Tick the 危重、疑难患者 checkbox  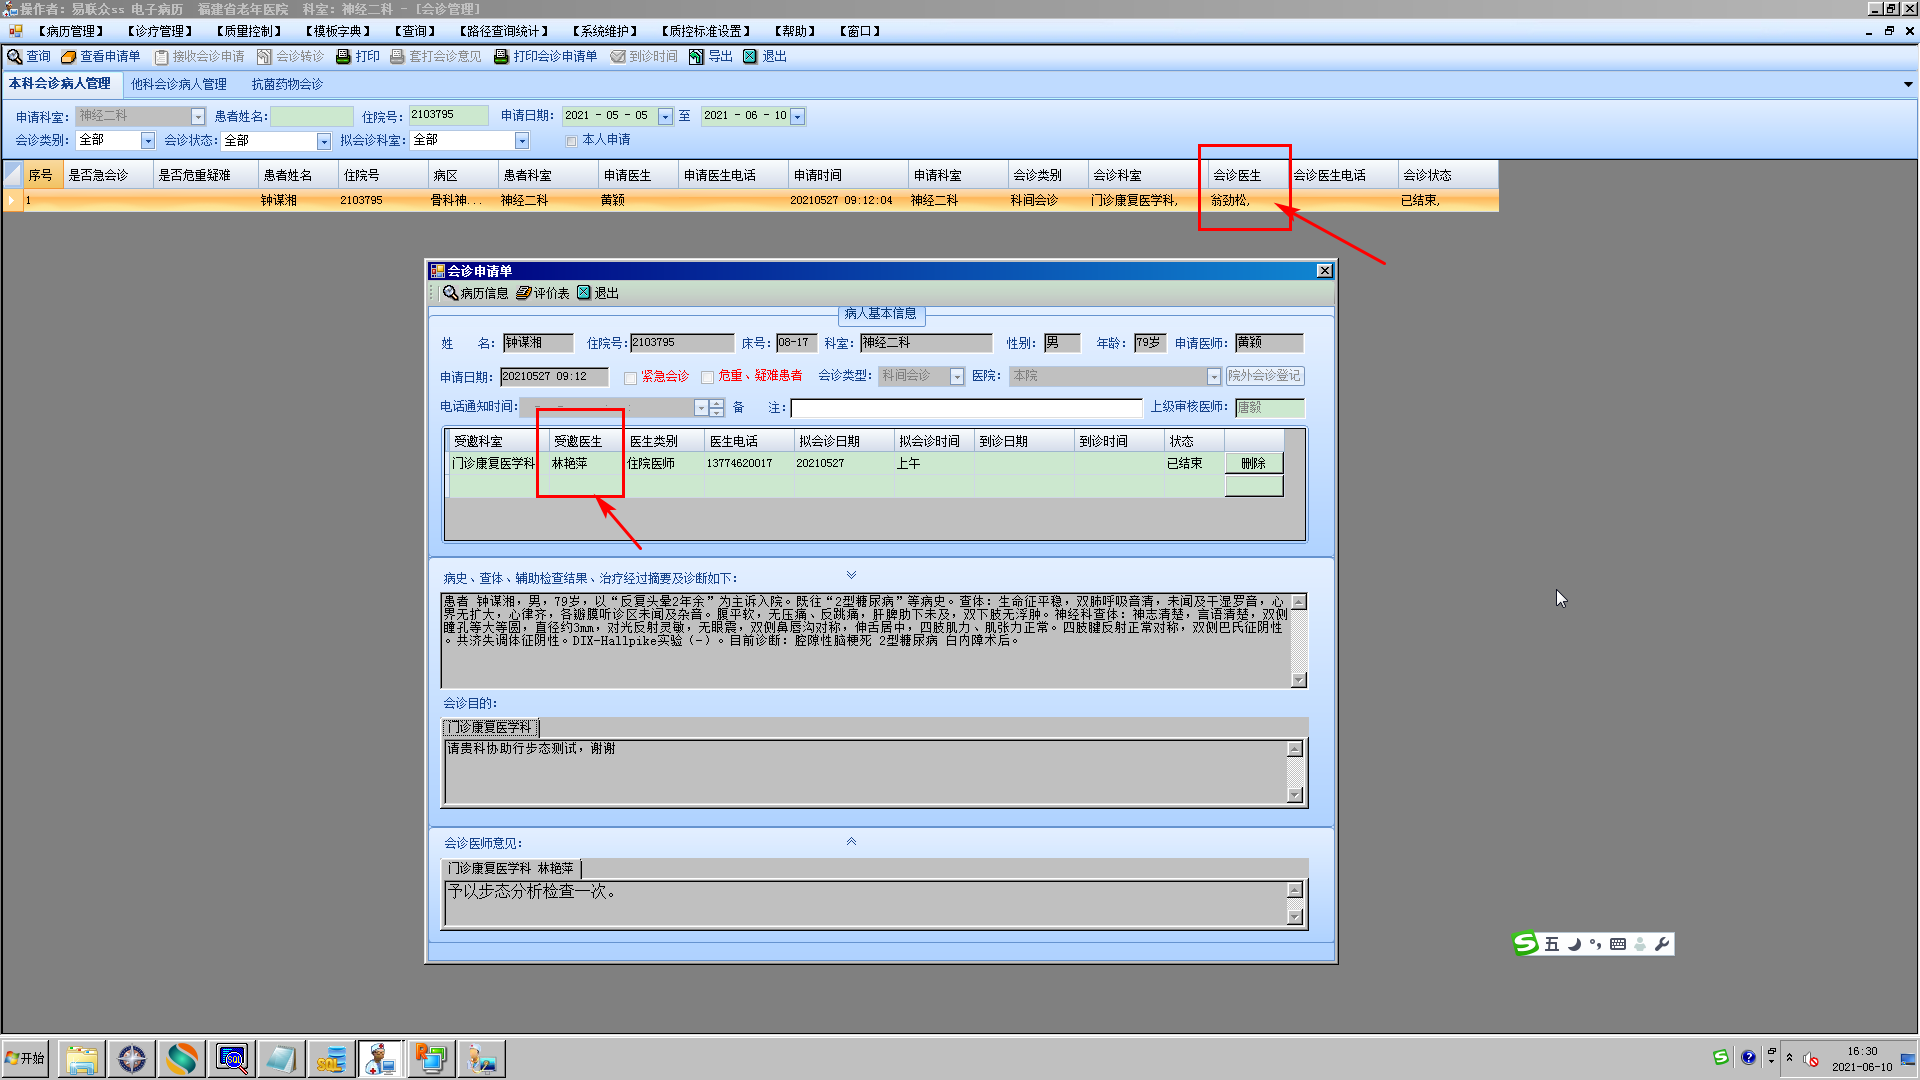tap(708, 378)
